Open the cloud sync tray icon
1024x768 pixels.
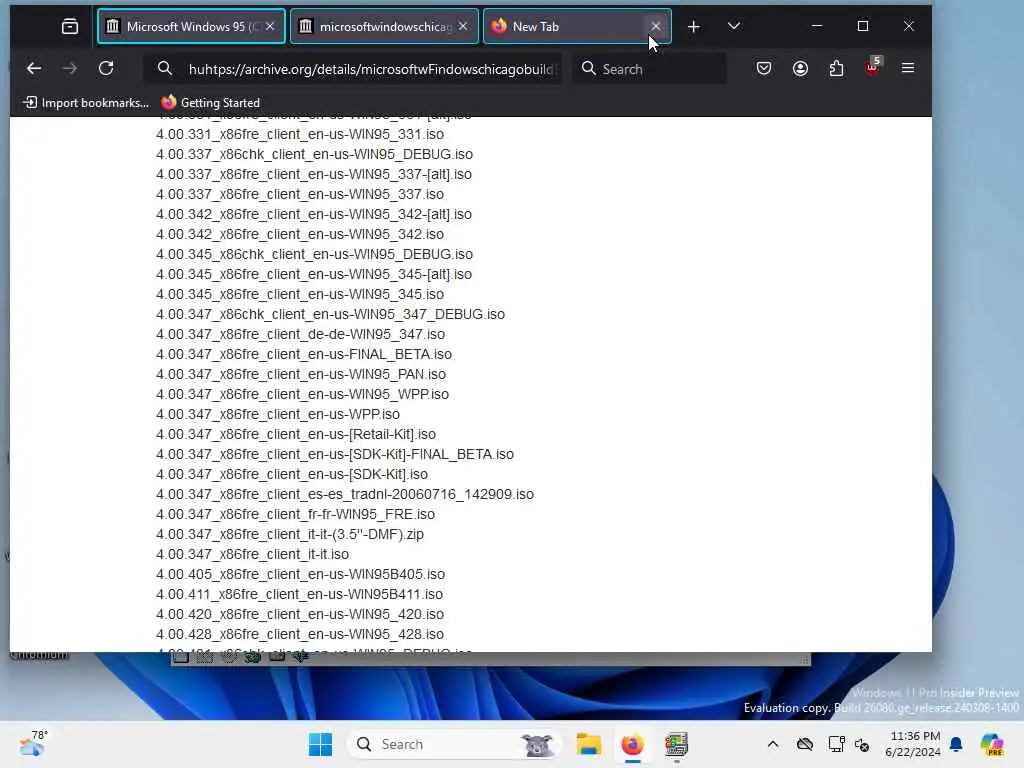tap(805, 744)
